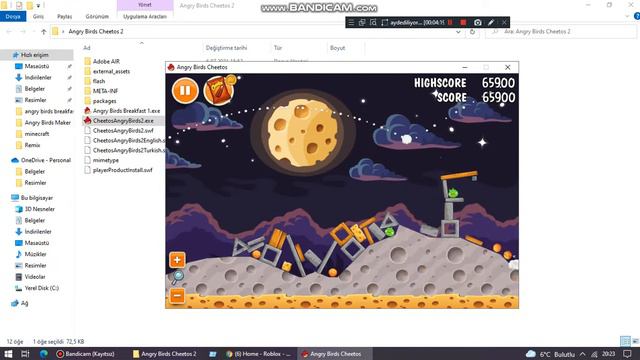The image size is (640, 360).
Task: Click the green pig on the tower
Action: (x=453, y=193)
